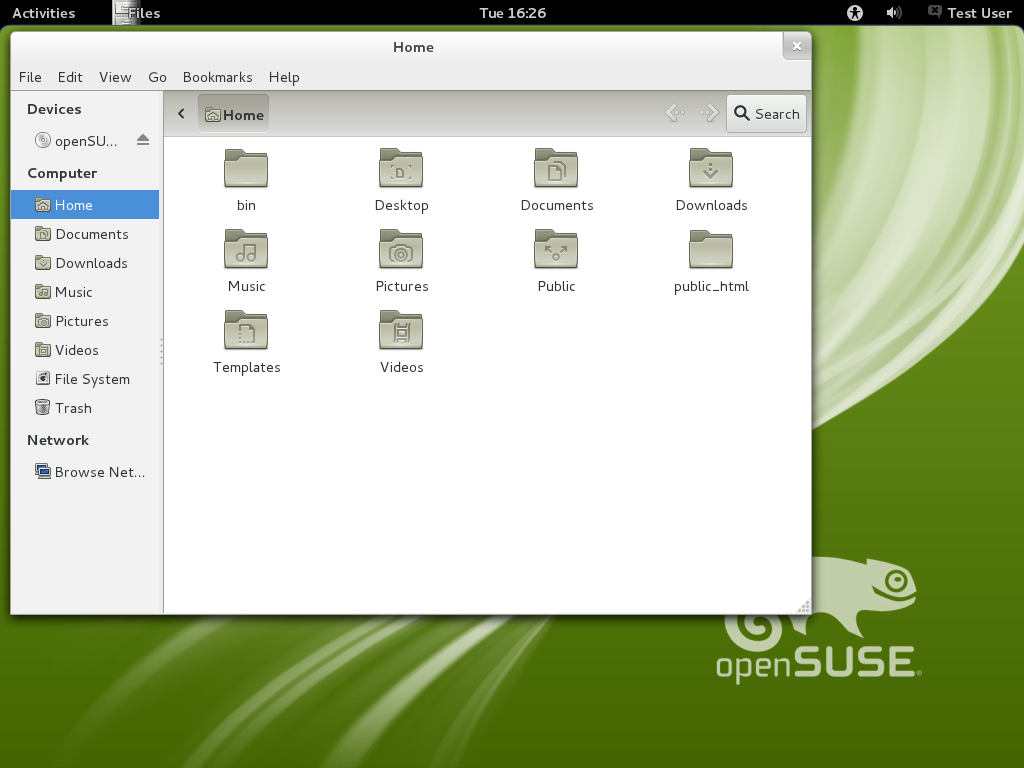Viewport: 1024px width, 768px height.
Task: Click the Search button
Action: point(766,114)
